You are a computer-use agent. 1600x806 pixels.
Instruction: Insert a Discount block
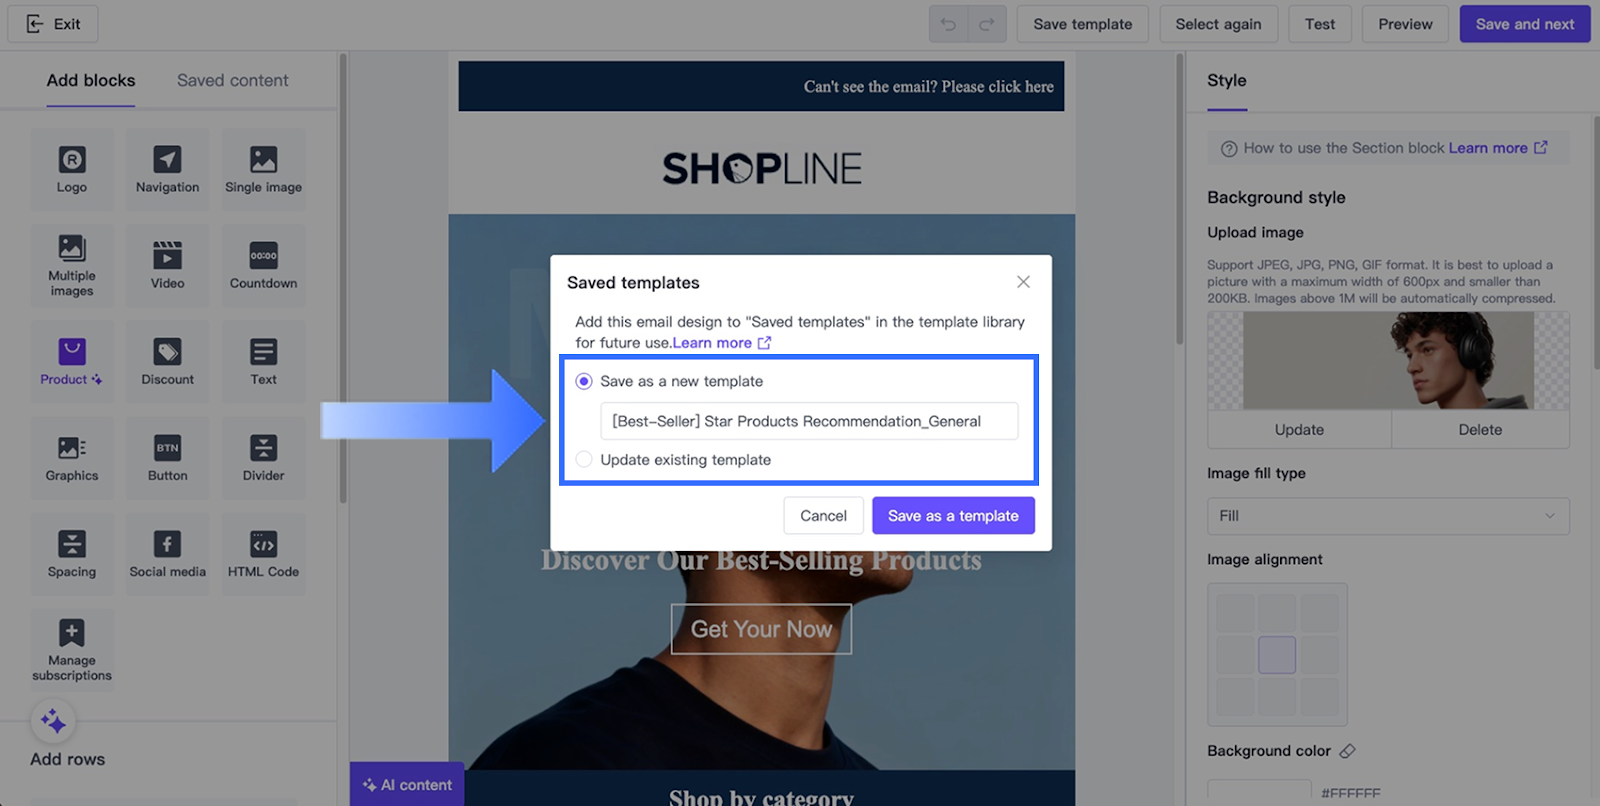point(167,362)
